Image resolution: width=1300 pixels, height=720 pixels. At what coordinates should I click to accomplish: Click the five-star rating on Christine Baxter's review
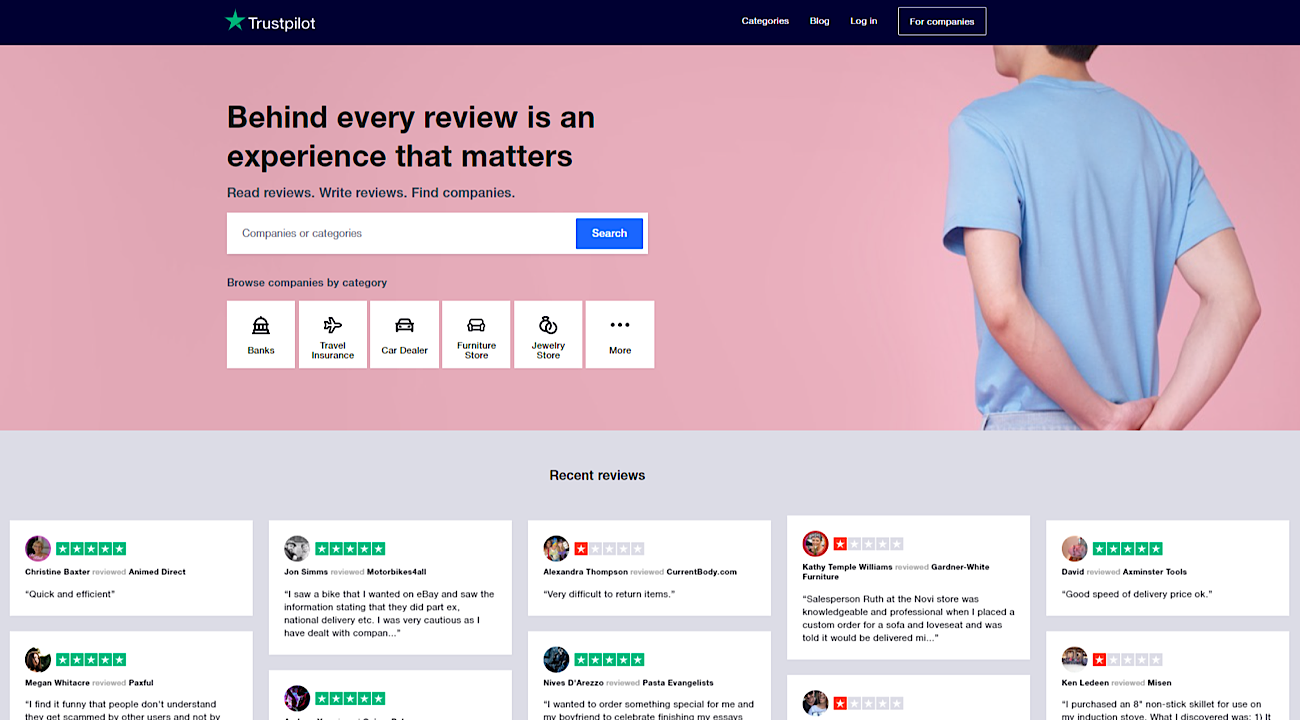click(91, 549)
